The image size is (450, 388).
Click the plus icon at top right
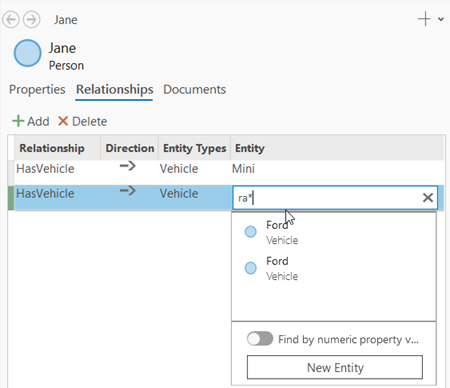pyautogui.click(x=424, y=19)
